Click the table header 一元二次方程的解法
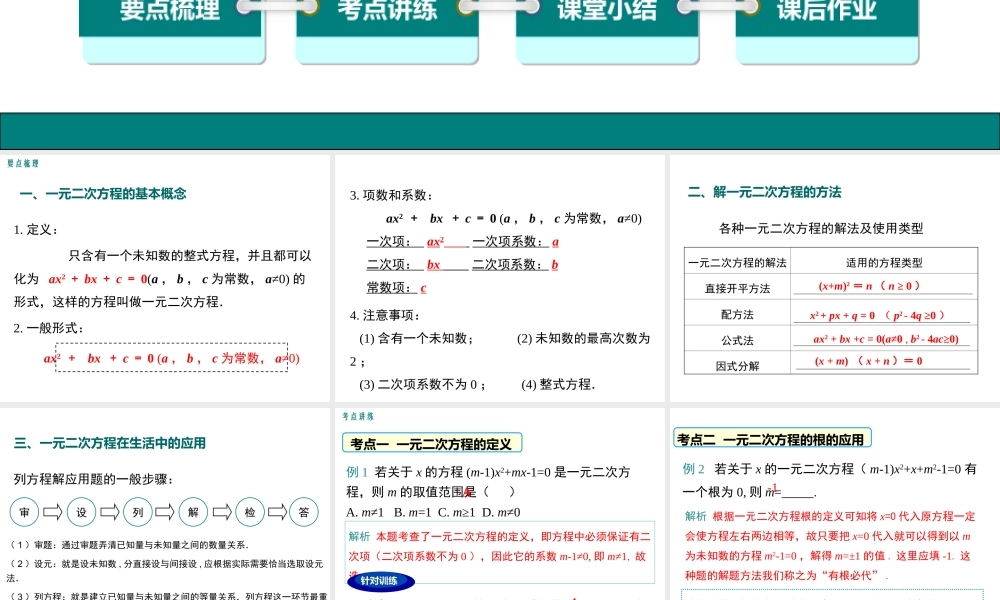1000x600 pixels. pyautogui.click(x=737, y=262)
